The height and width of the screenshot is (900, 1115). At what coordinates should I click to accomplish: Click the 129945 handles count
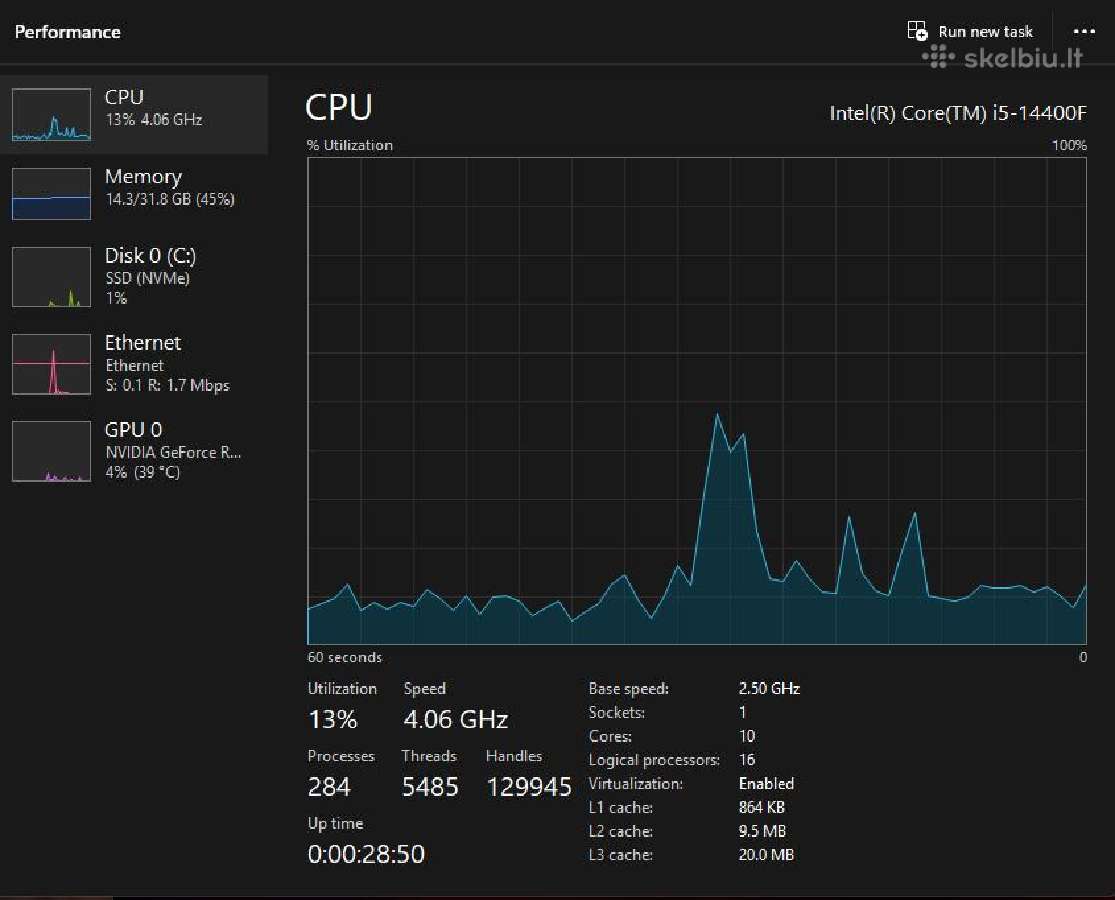[529, 787]
